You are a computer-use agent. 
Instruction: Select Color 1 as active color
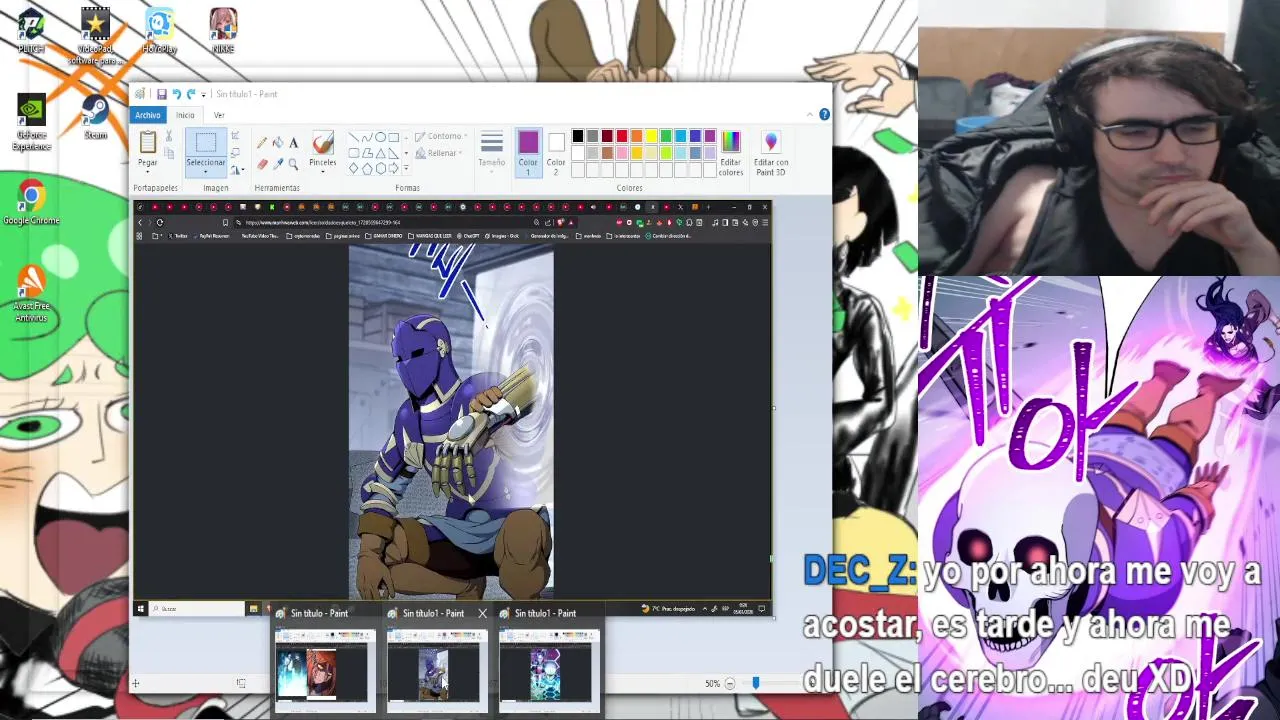coord(528,153)
